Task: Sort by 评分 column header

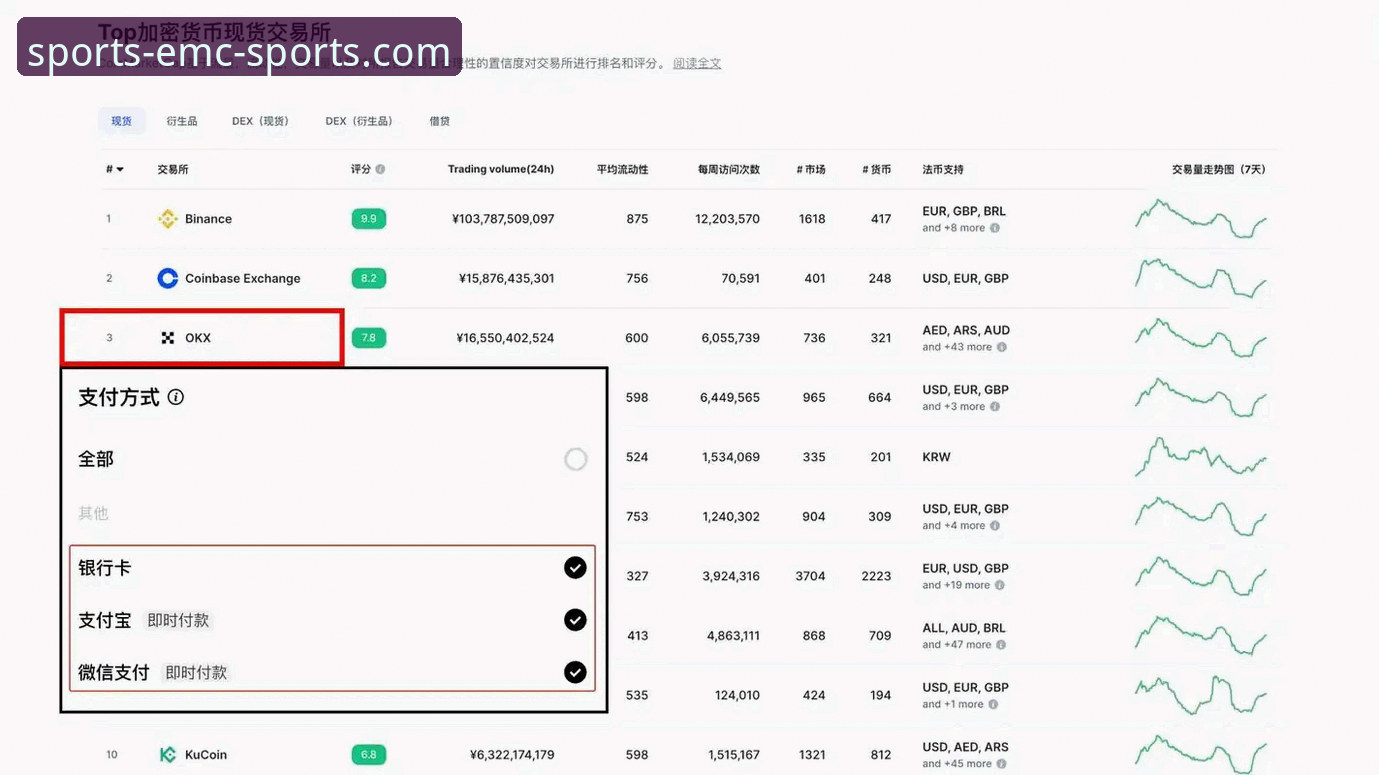Action: point(361,170)
